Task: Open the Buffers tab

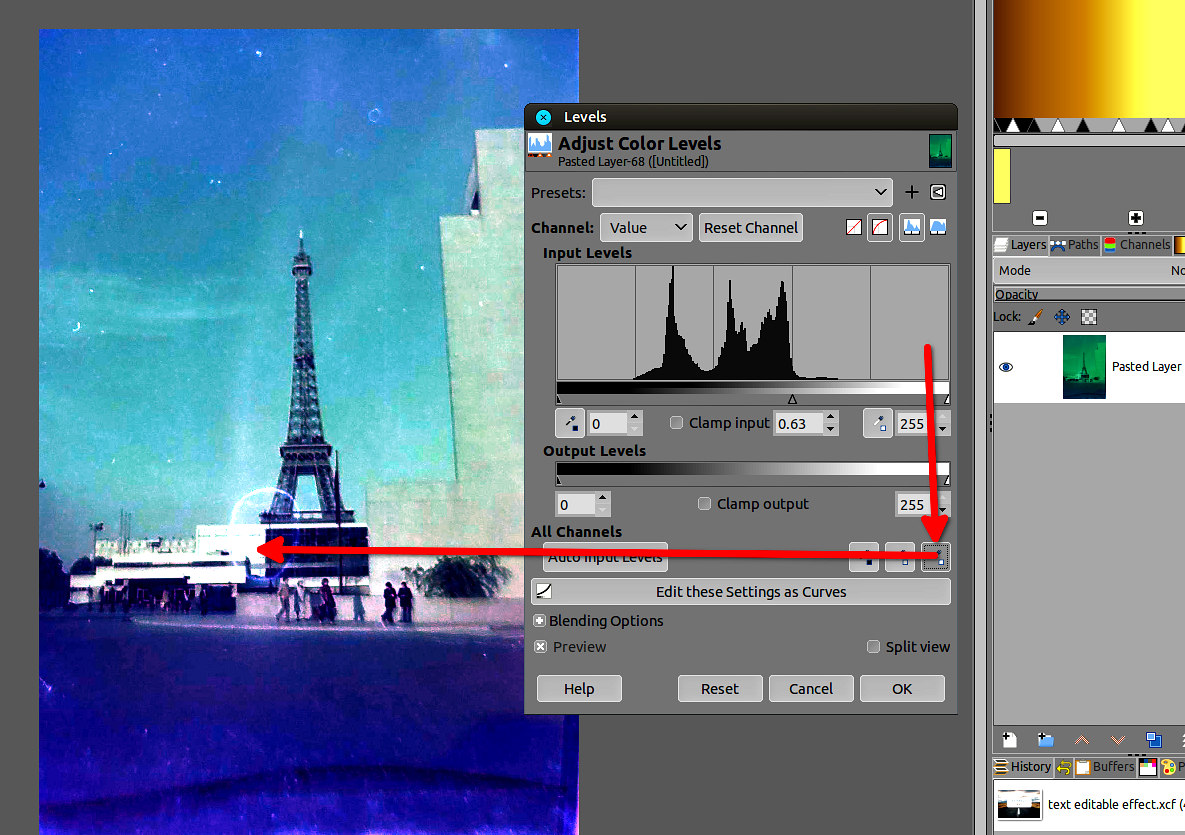Action: coord(1105,767)
